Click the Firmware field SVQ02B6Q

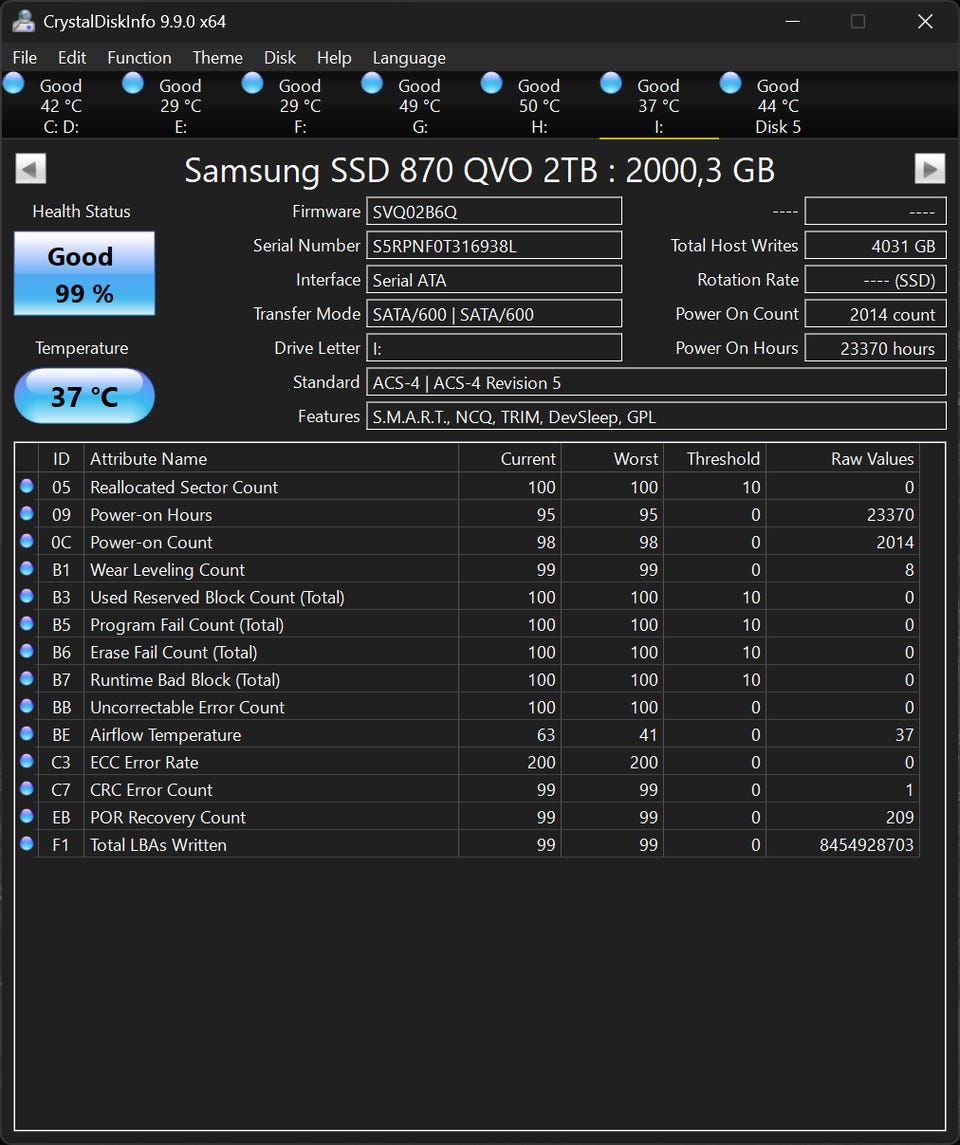coord(494,211)
